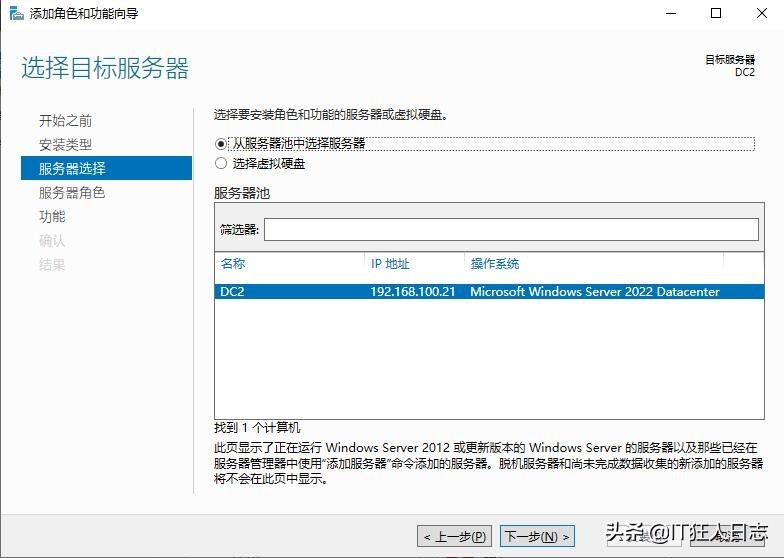Image resolution: width=784 pixels, height=558 pixels.
Task: Minimize the wizard window
Action: [x=671, y=14]
